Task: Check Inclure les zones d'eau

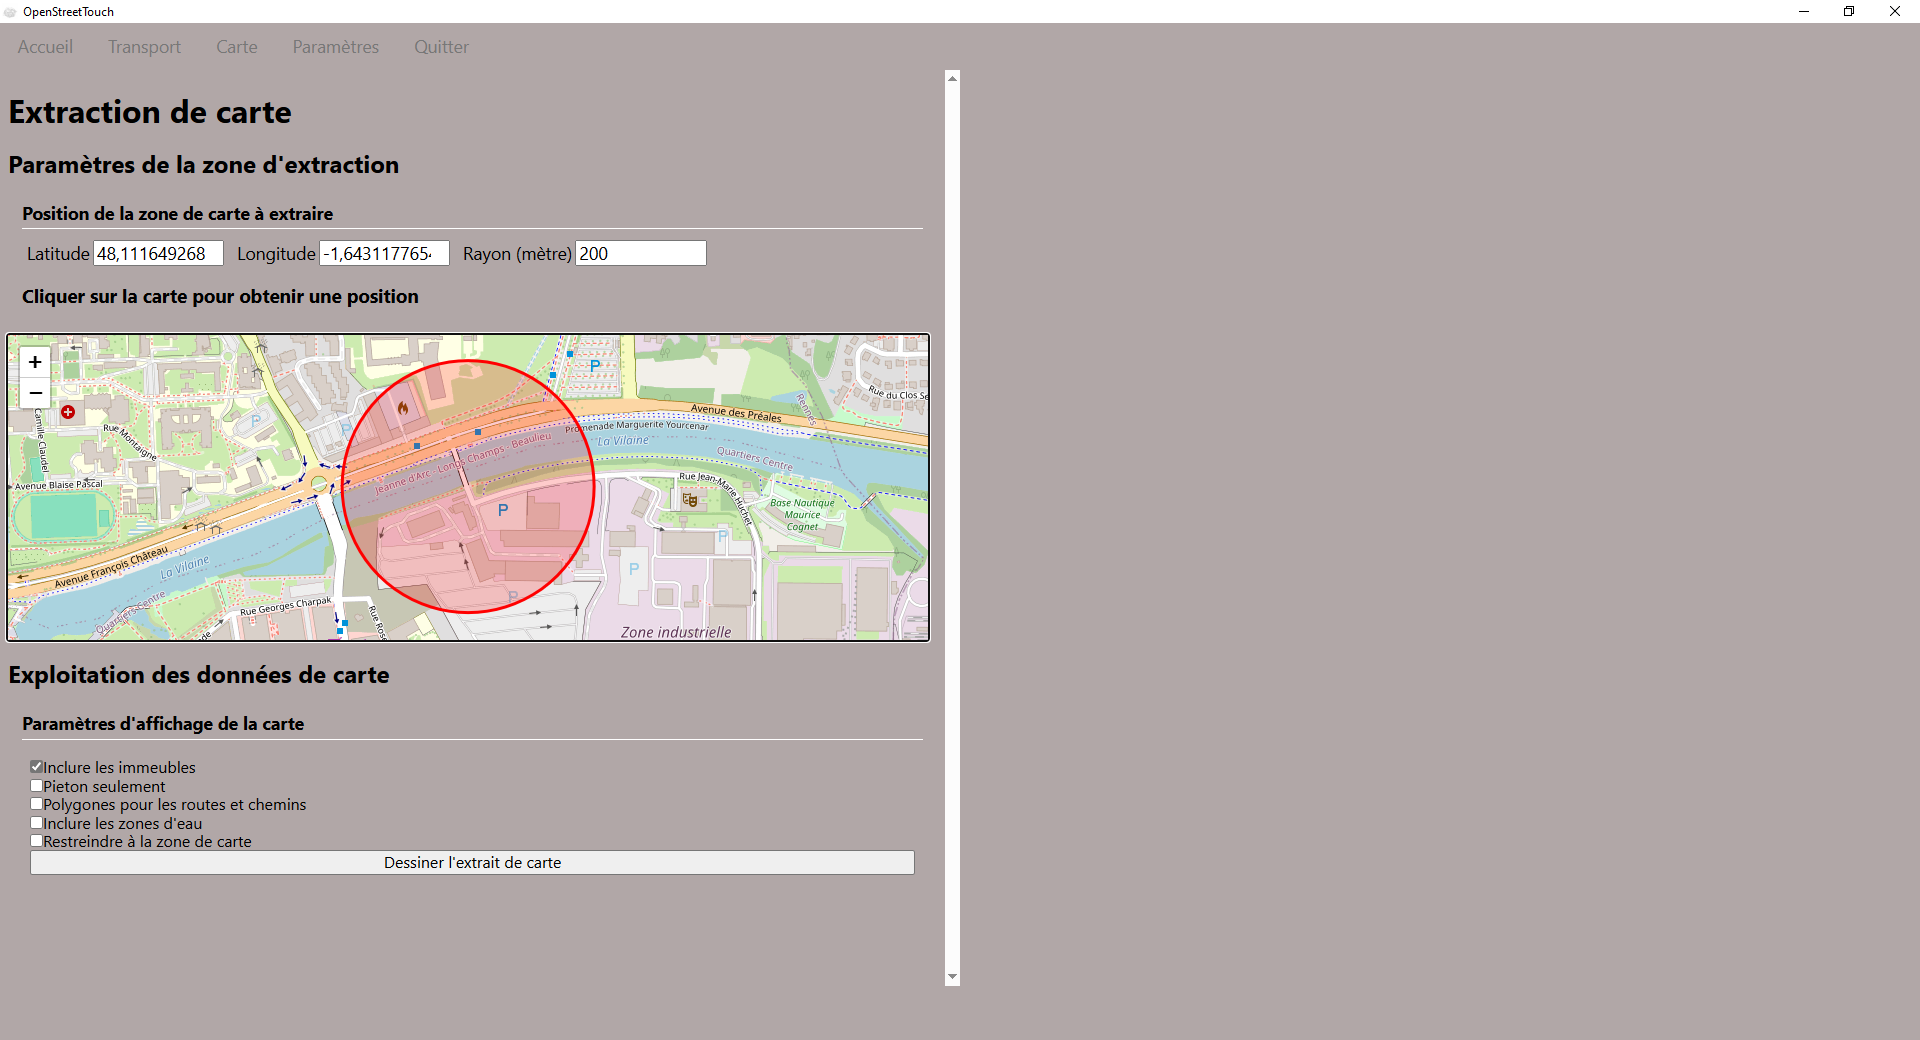Action: [37, 823]
